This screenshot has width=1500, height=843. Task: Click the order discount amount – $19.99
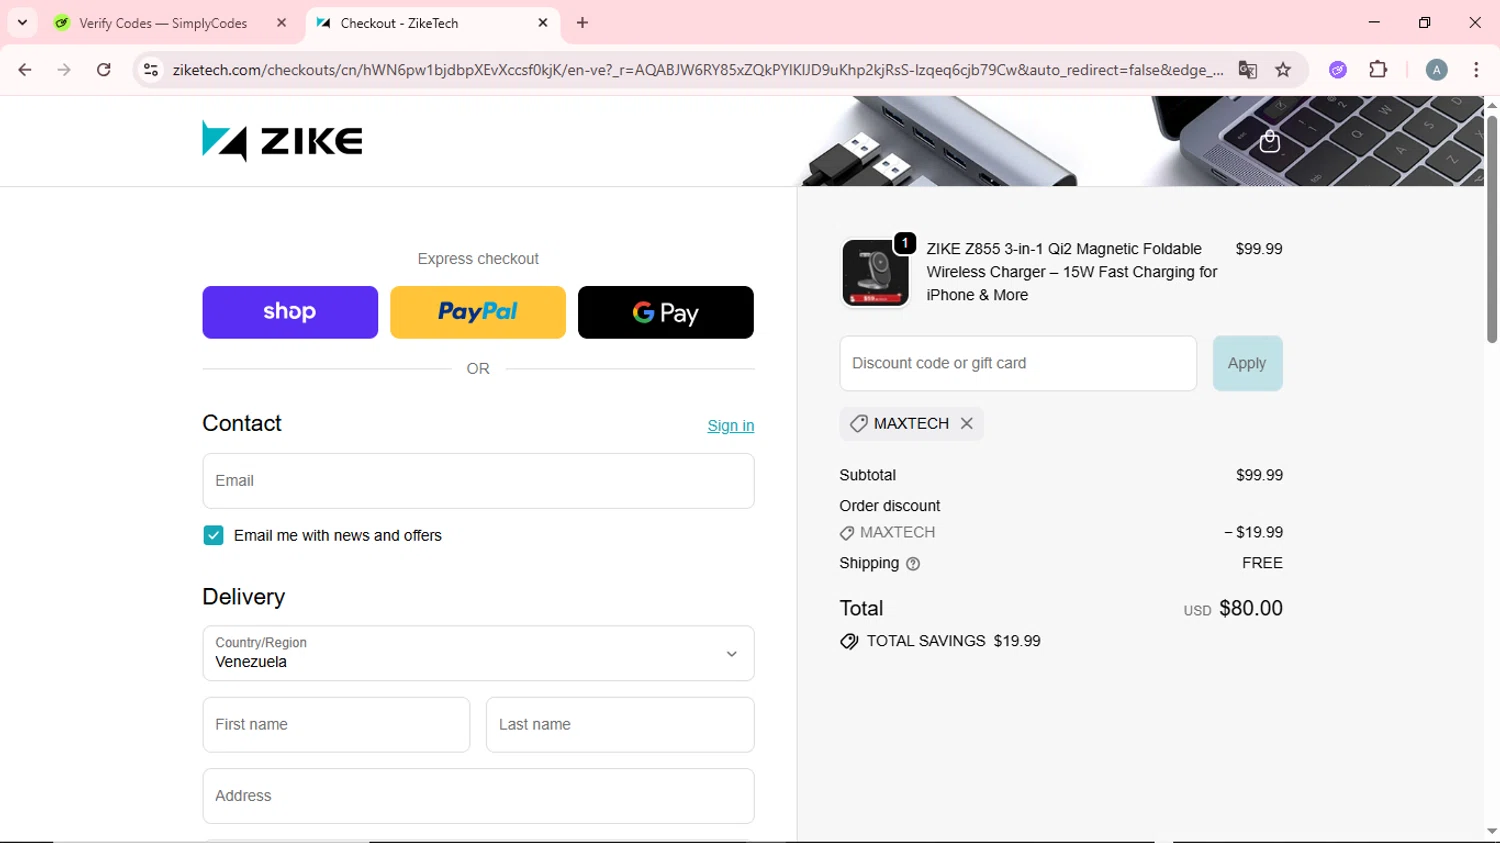[x=1253, y=533]
